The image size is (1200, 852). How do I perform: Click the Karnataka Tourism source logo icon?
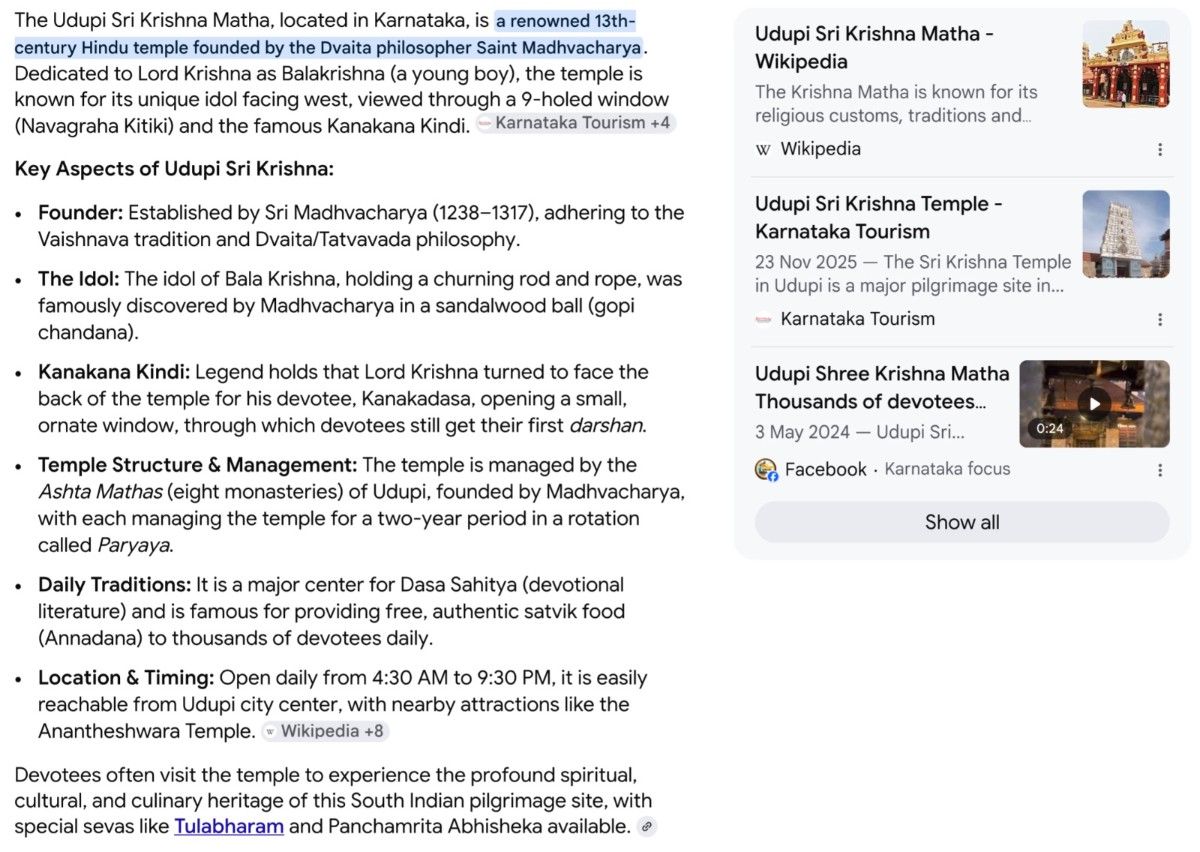click(764, 319)
